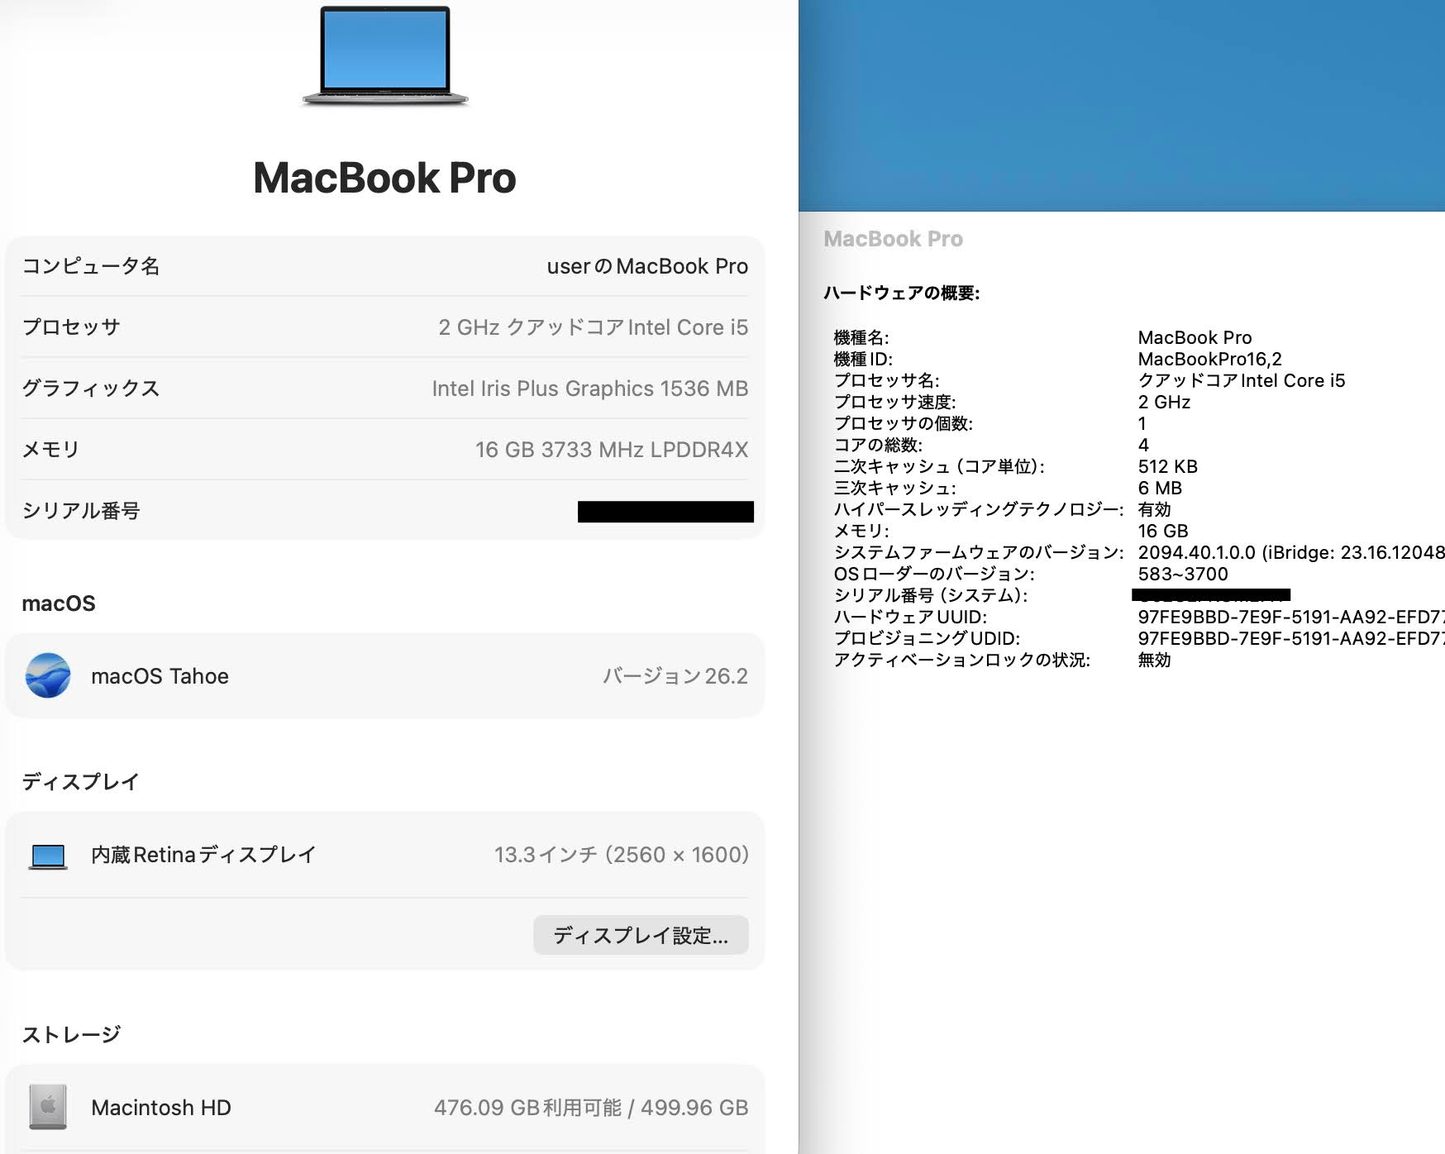
Task: Click 13.3インチ (2560 × 1600) text
Action: 621,855
